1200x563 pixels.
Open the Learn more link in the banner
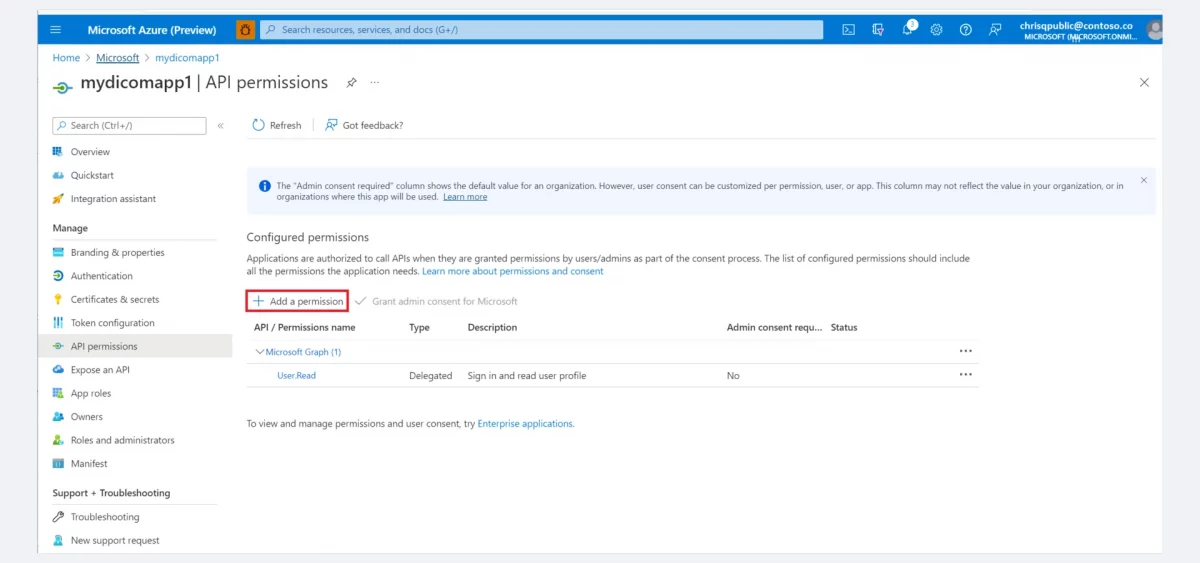pos(465,197)
